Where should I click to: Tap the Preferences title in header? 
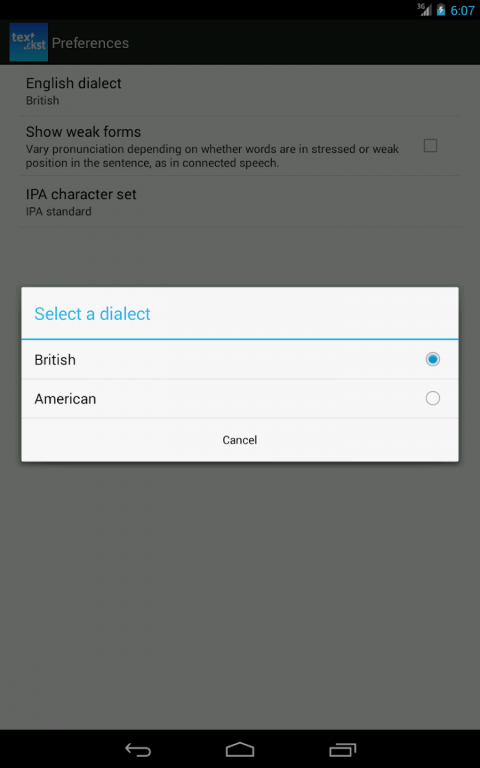click(90, 43)
